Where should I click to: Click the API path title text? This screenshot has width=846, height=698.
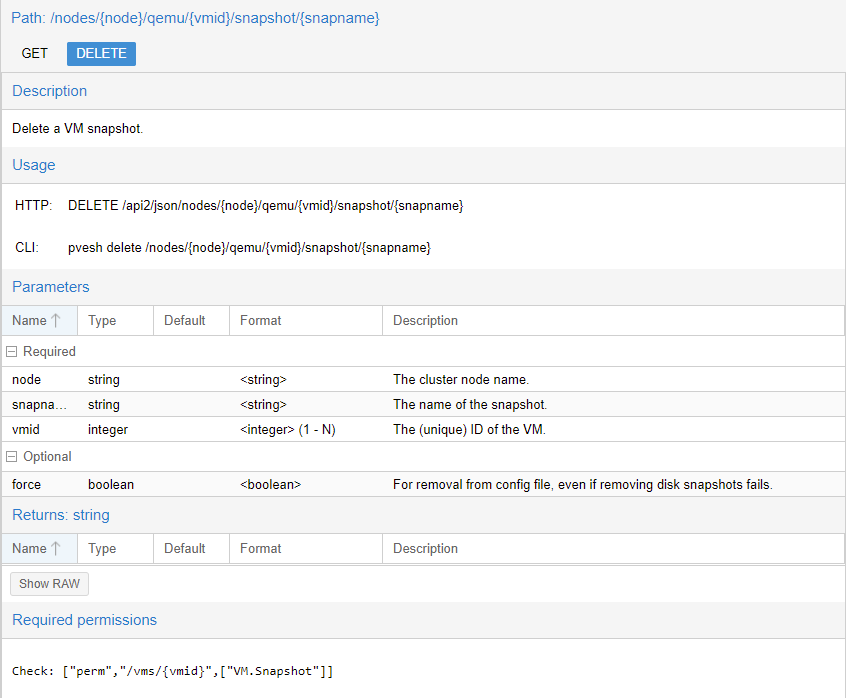tap(195, 18)
